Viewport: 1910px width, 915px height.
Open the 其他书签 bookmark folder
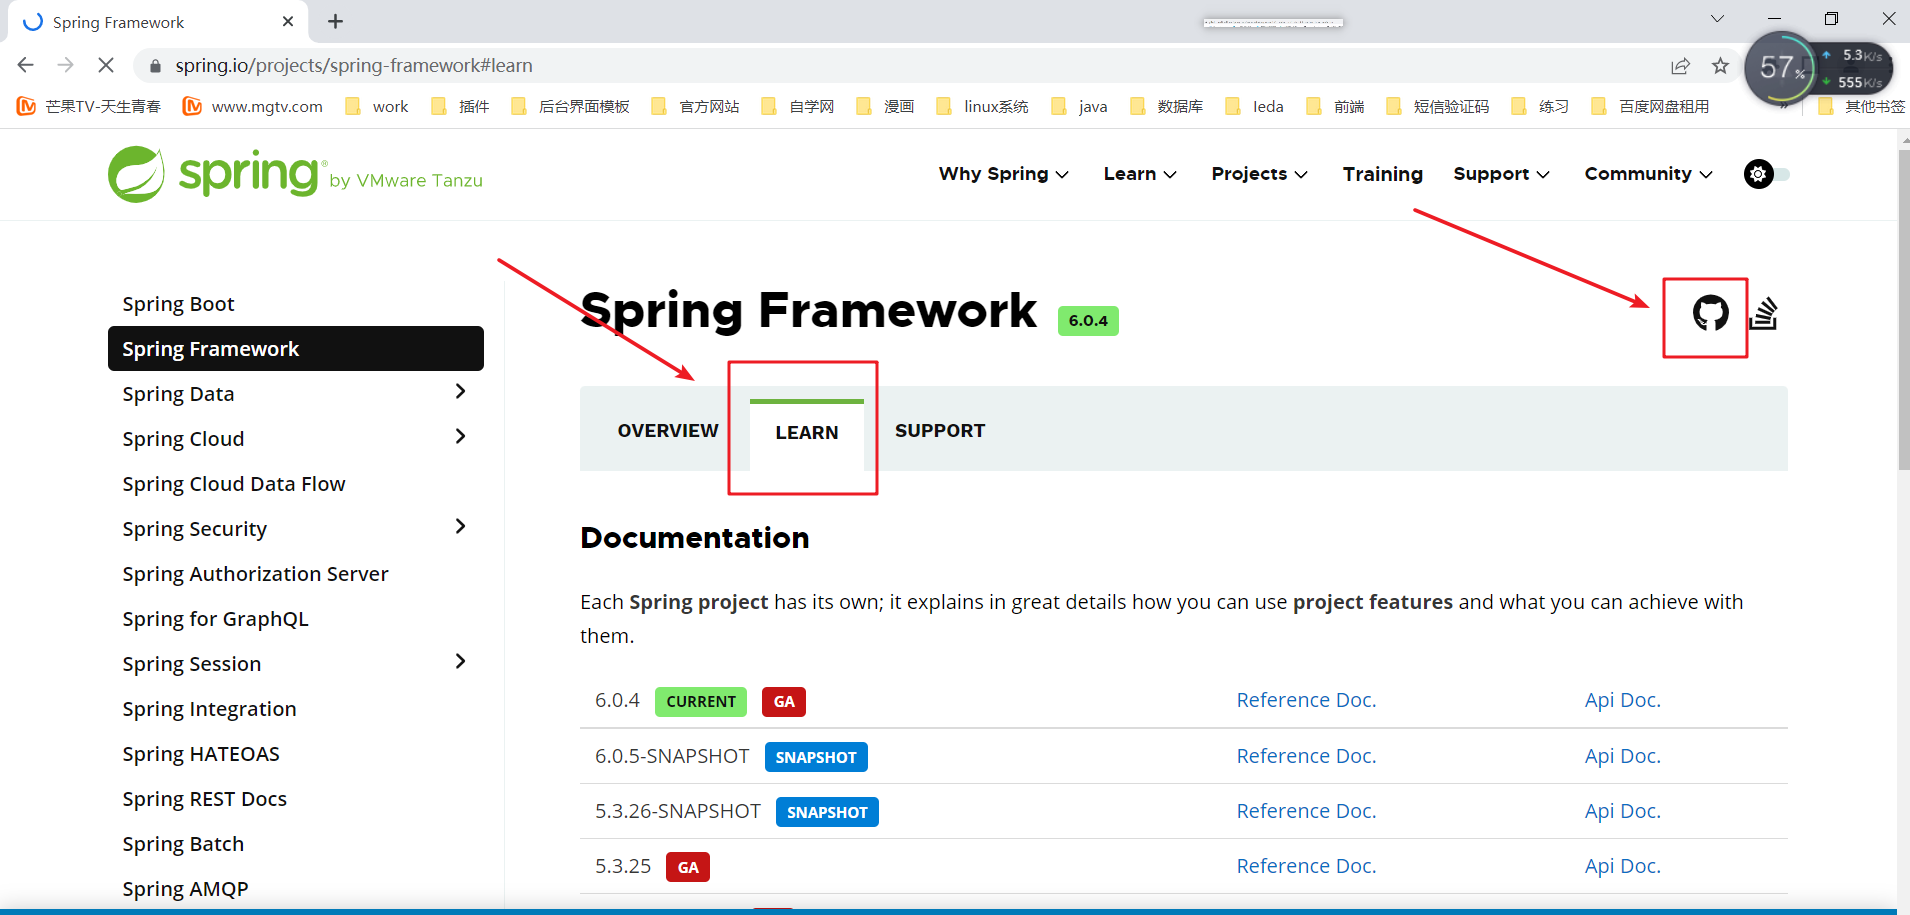tap(1861, 106)
